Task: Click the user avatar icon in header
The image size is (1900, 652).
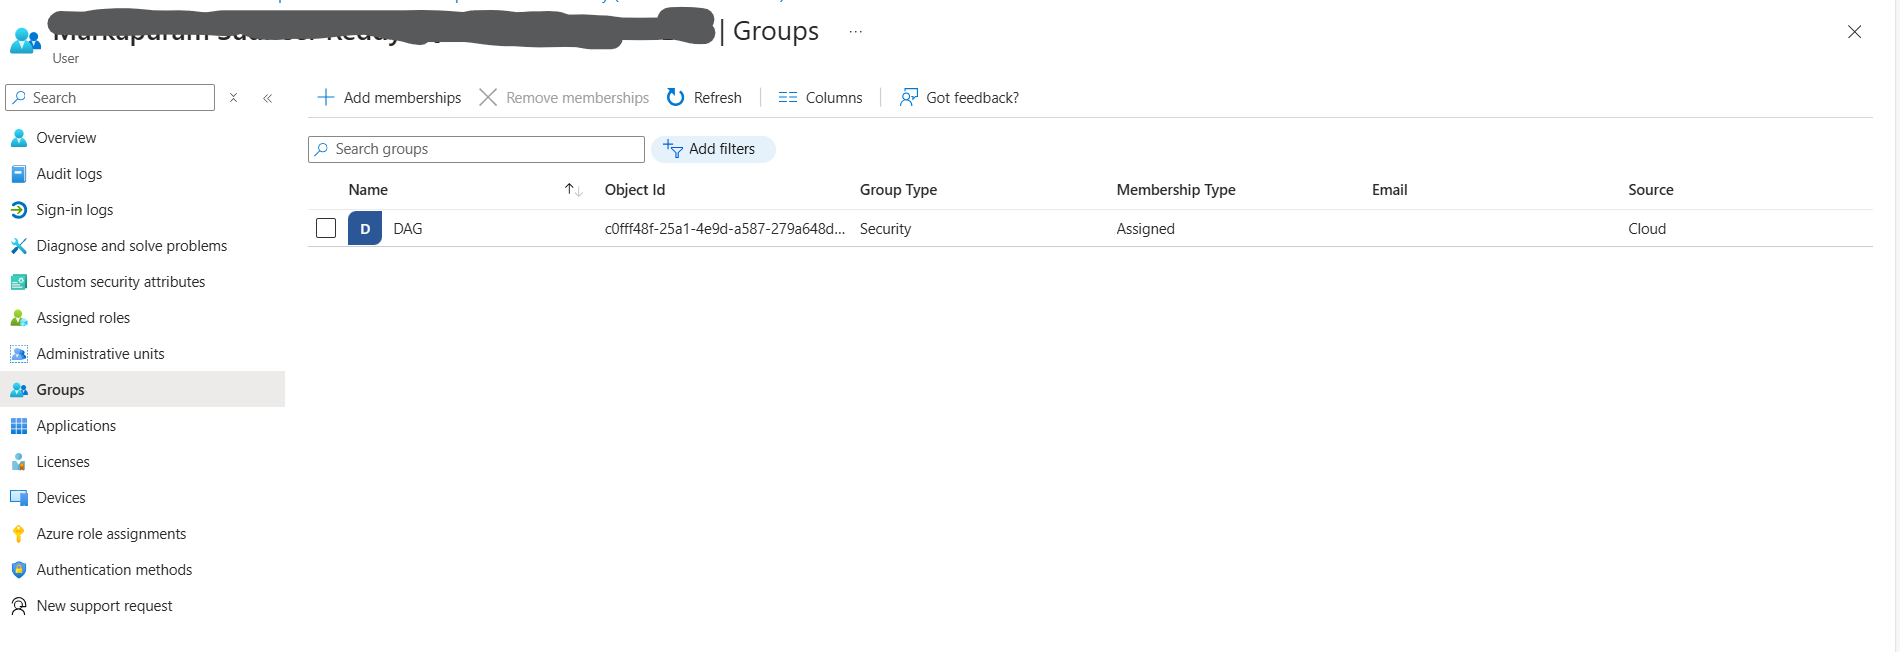Action: point(25,41)
